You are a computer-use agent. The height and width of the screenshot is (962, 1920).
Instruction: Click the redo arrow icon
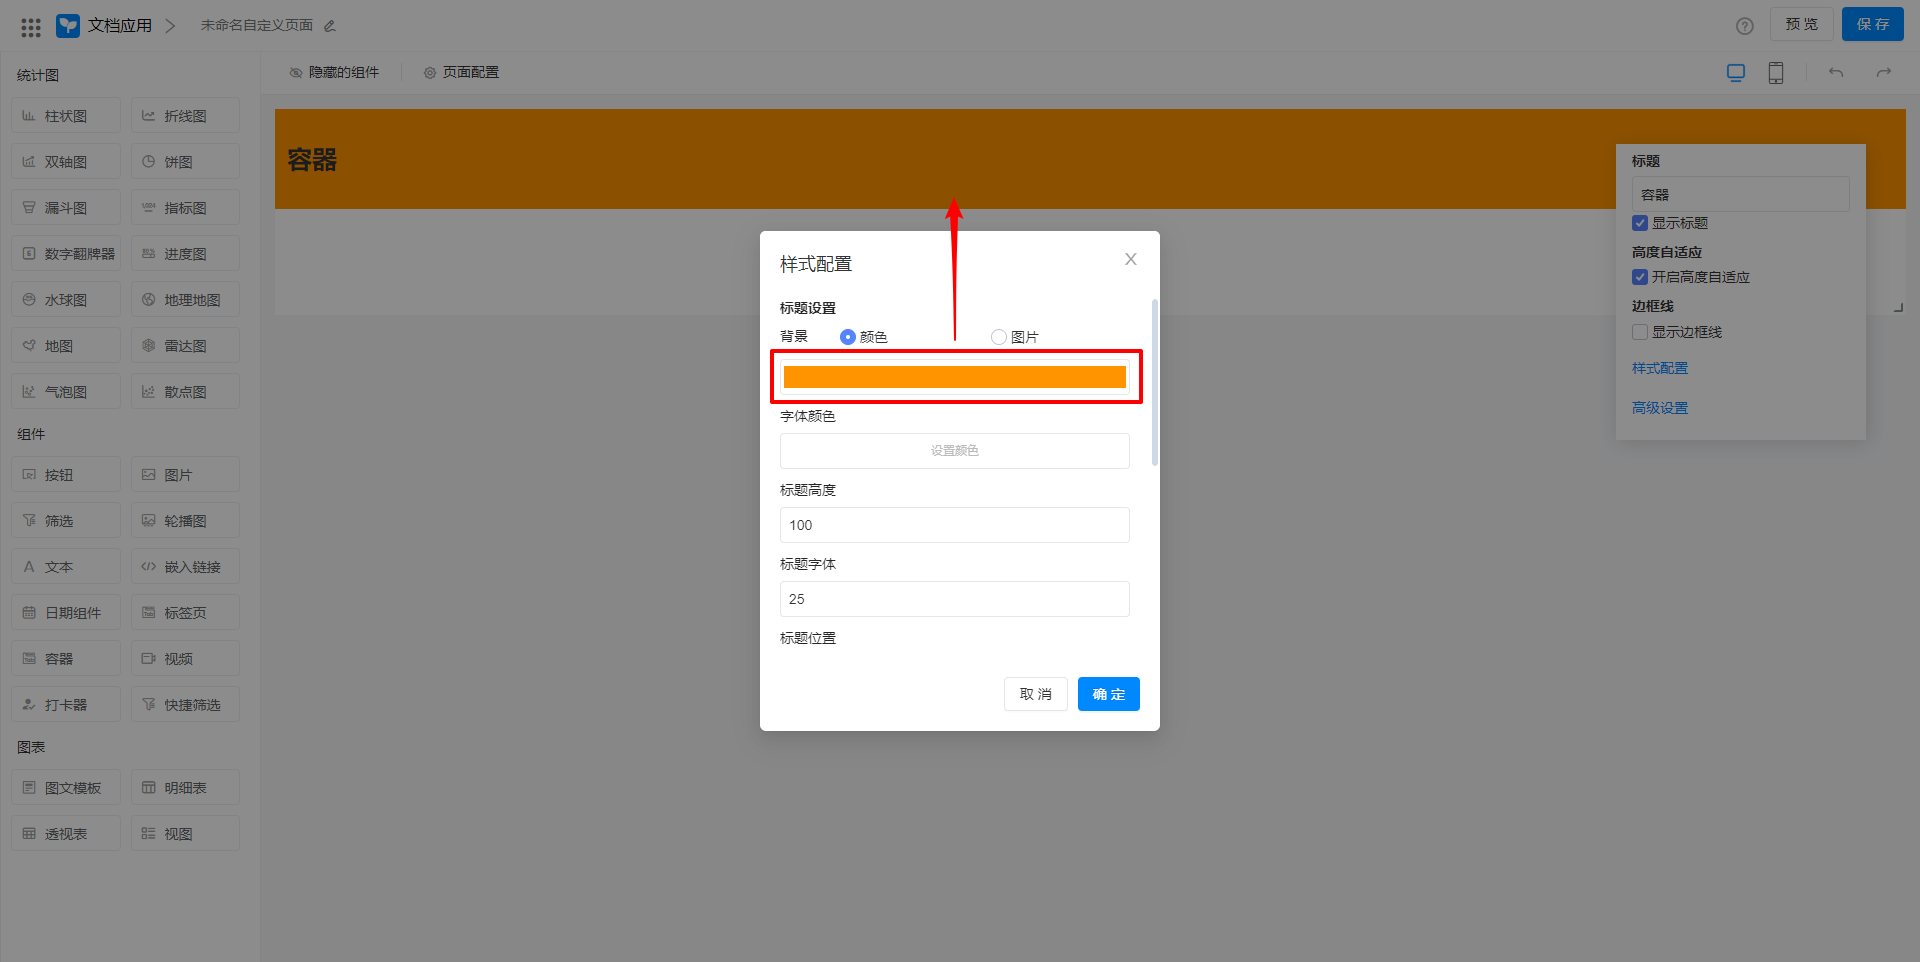pyautogui.click(x=1883, y=73)
